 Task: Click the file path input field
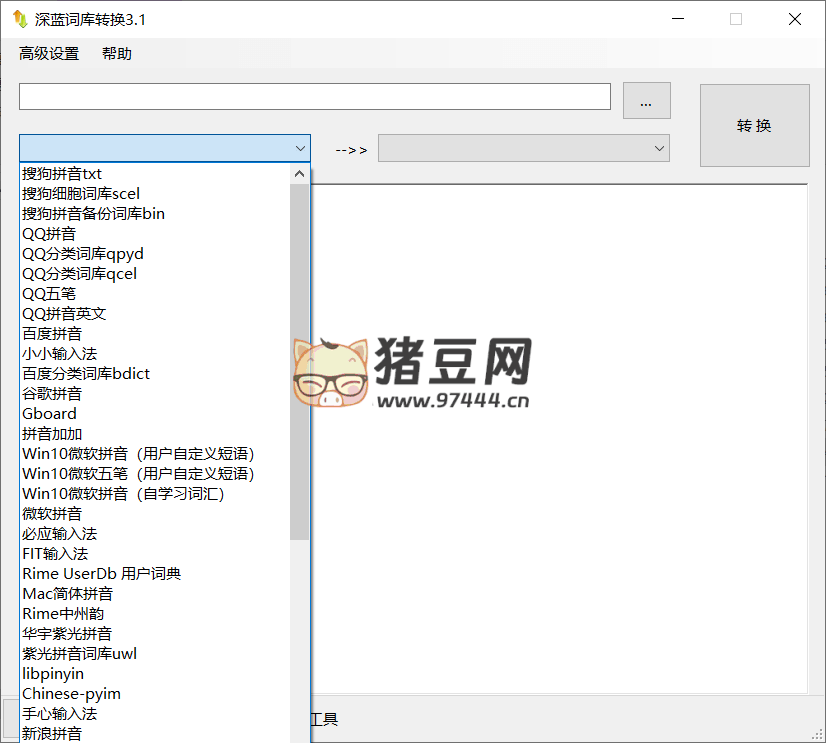tap(315, 96)
